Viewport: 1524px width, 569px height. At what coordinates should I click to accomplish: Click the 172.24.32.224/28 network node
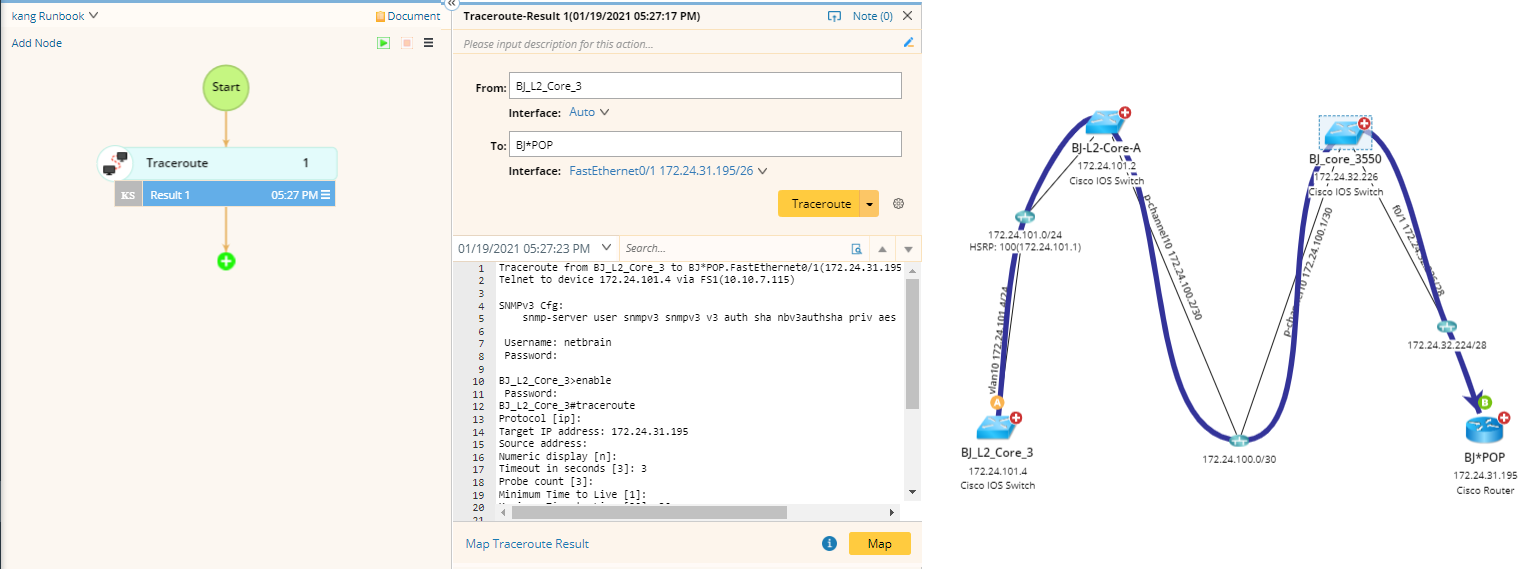1447,327
